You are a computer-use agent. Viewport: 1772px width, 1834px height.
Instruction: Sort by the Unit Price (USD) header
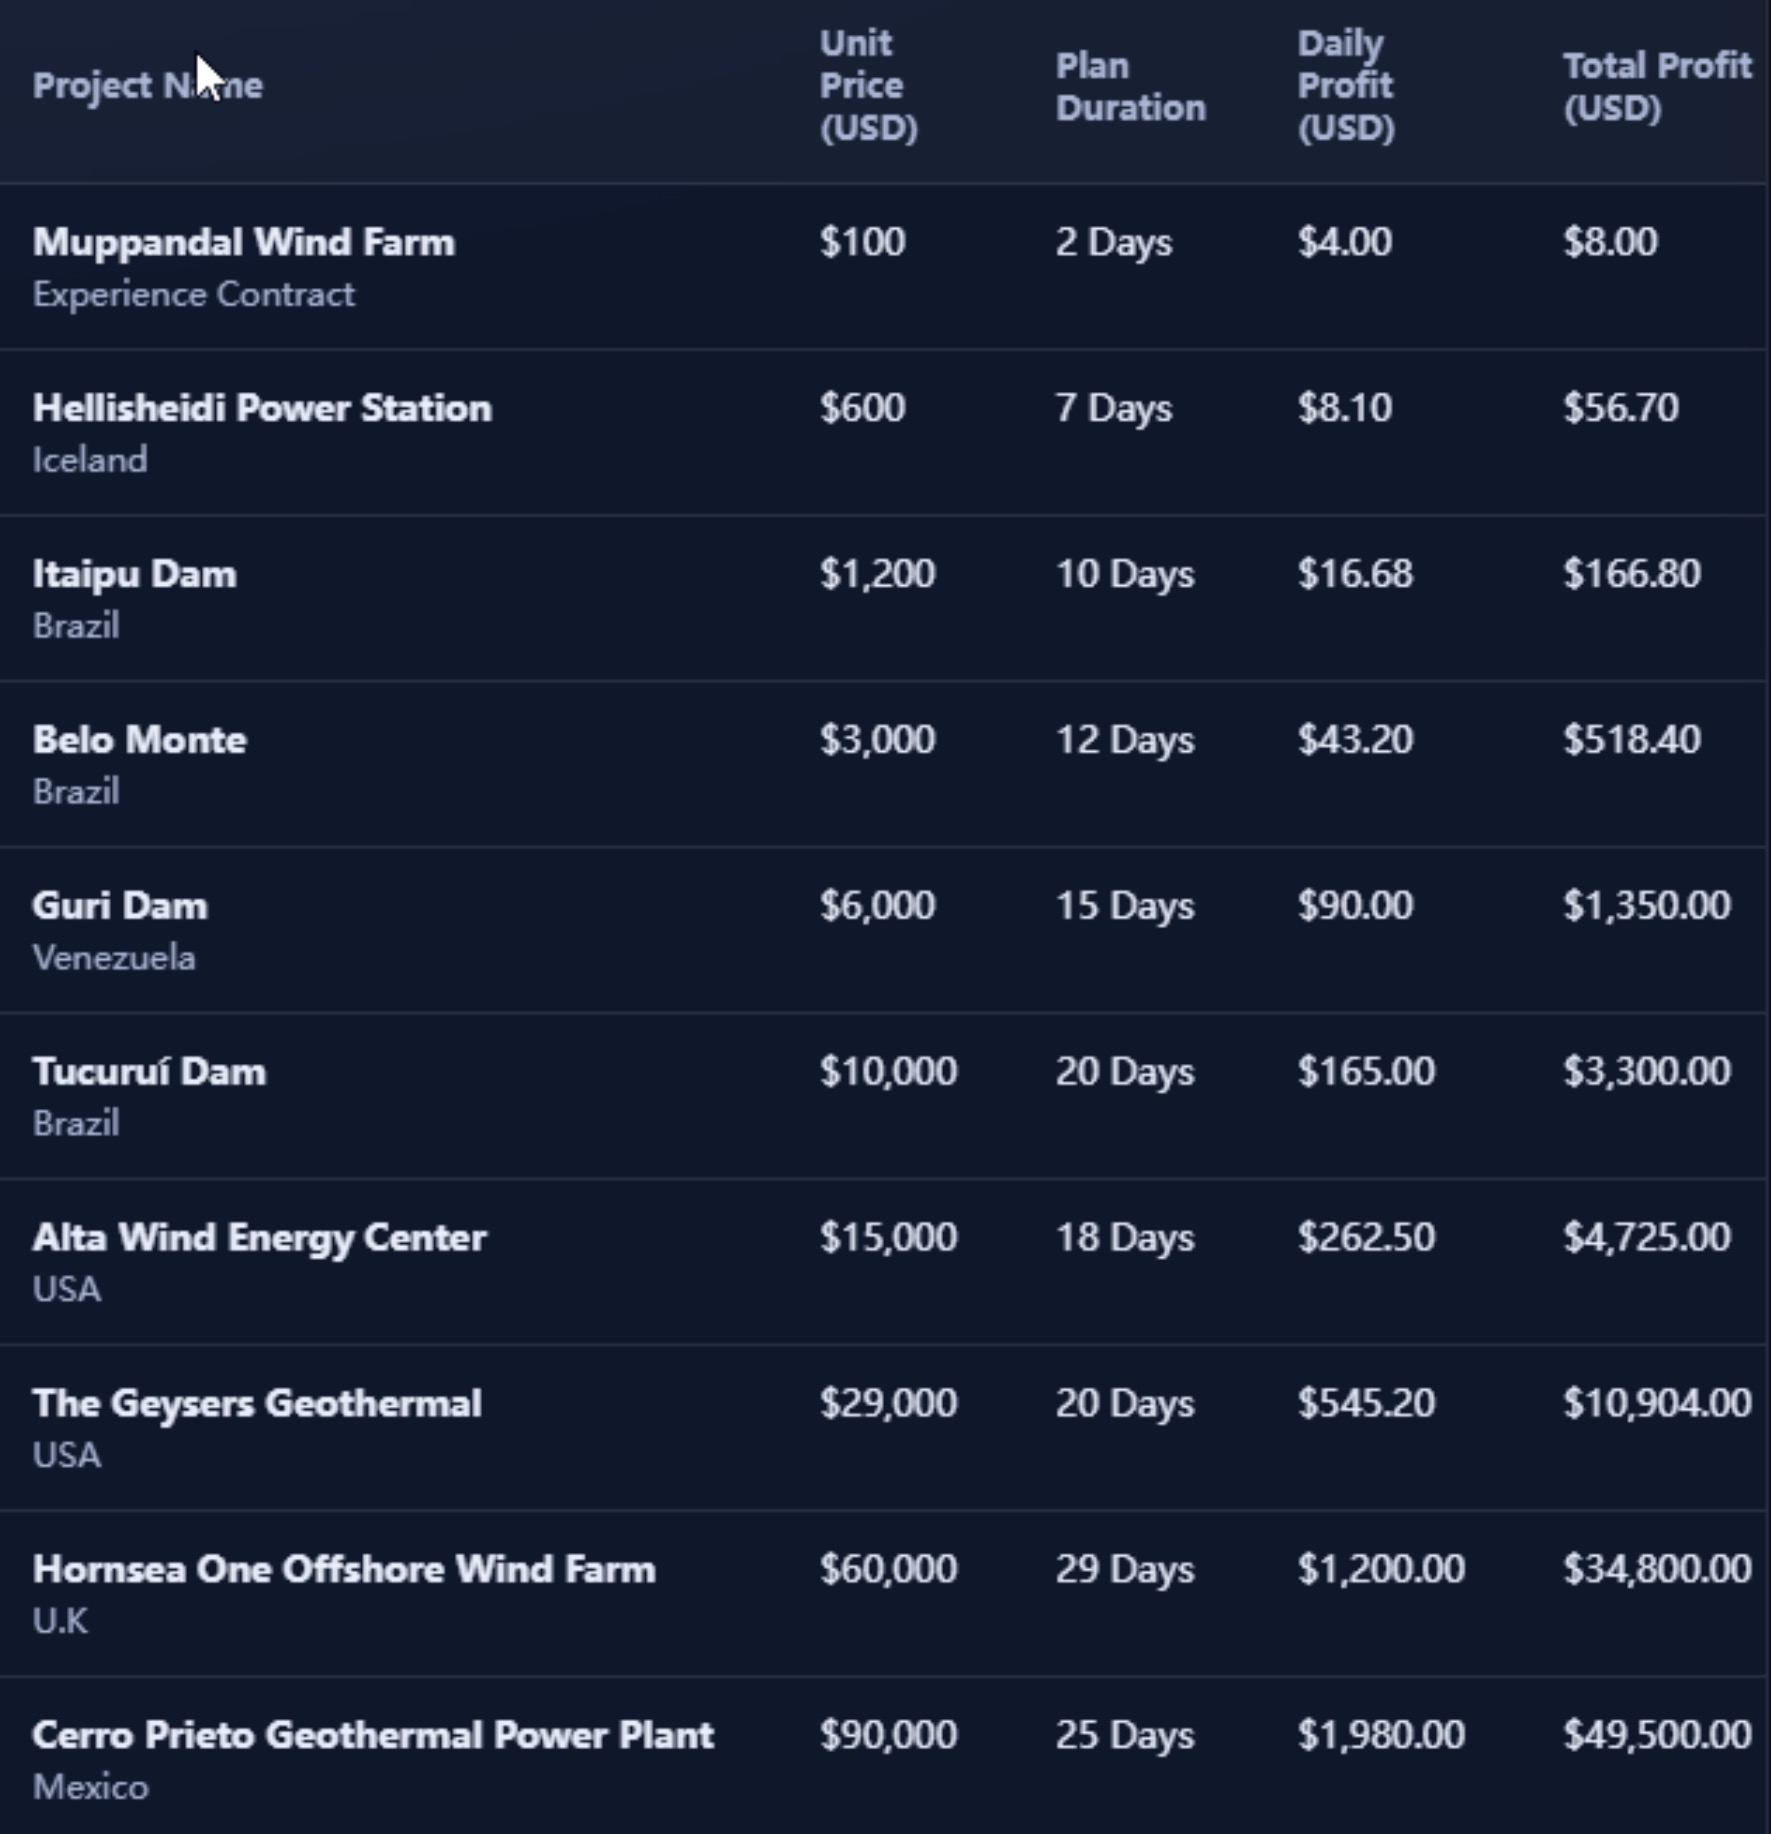coord(867,86)
